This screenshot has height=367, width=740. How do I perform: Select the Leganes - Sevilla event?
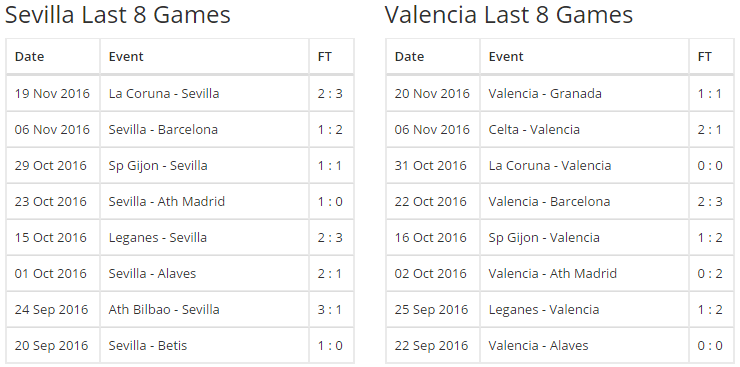[x=158, y=237]
